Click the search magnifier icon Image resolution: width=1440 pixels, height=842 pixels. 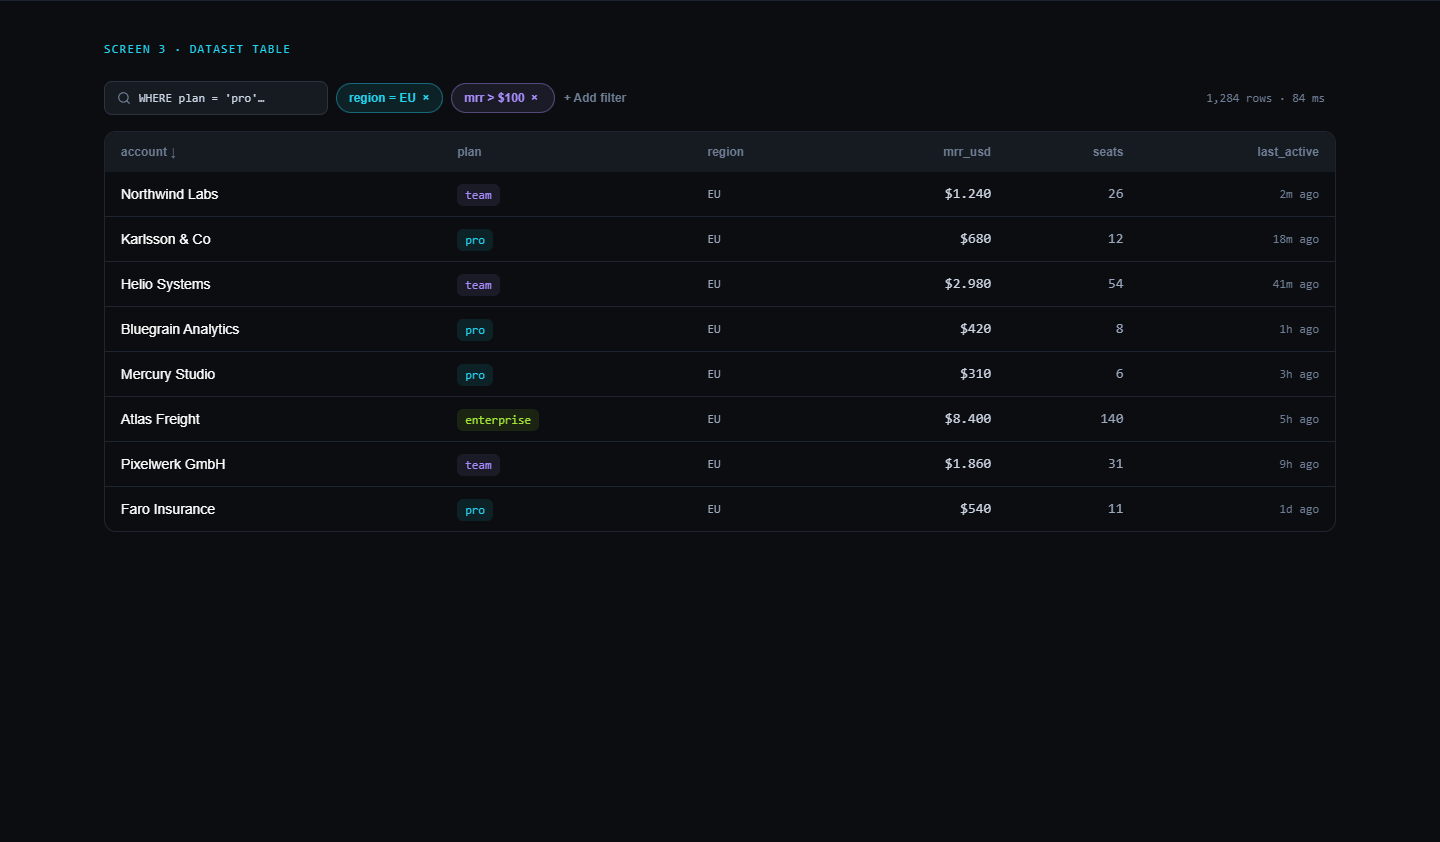(x=124, y=98)
